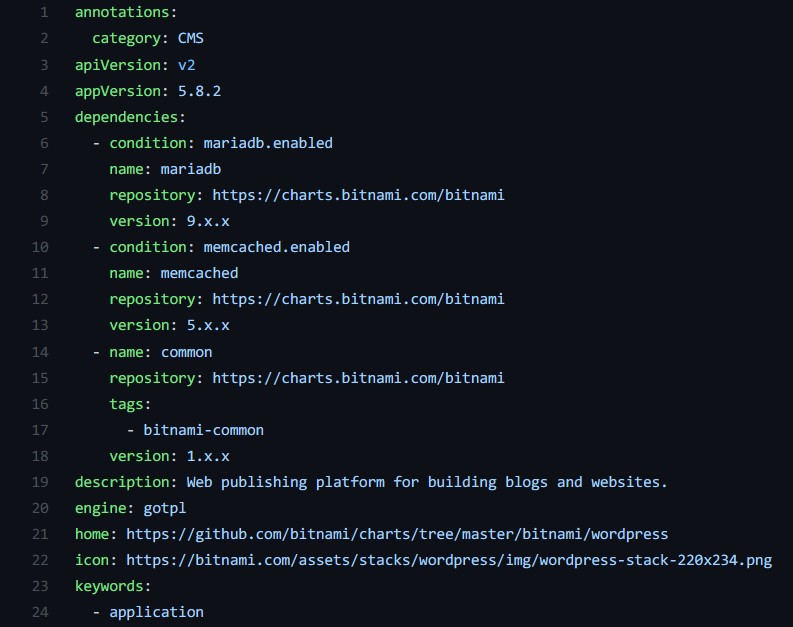Click line number 14
This screenshot has width=793, height=627.
40,352
